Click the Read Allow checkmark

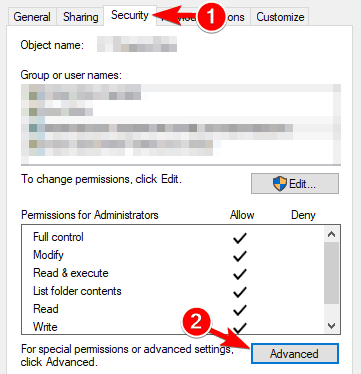240,310
